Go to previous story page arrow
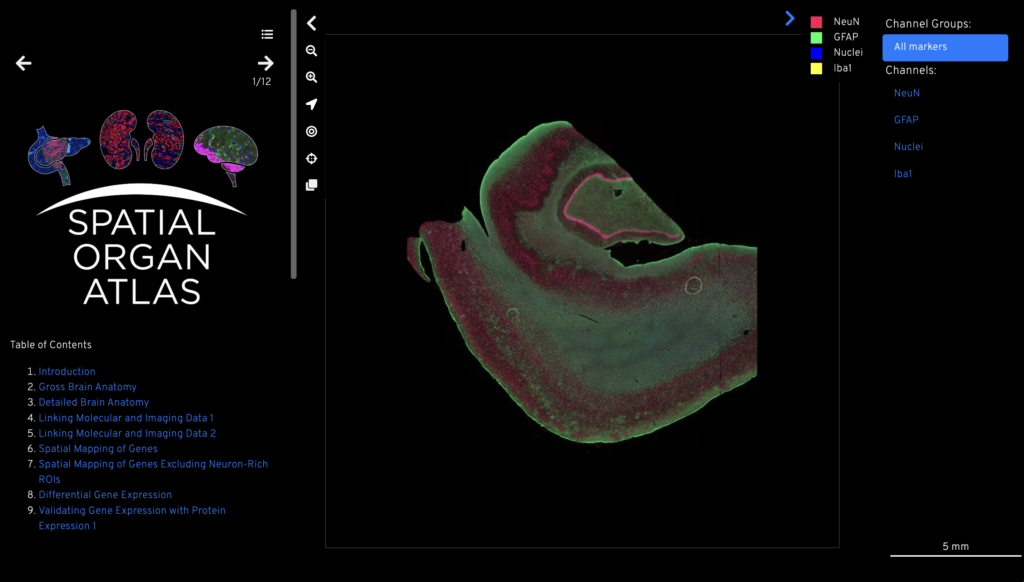This screenshot has height=582, width=1024. [x=24, y=63]
